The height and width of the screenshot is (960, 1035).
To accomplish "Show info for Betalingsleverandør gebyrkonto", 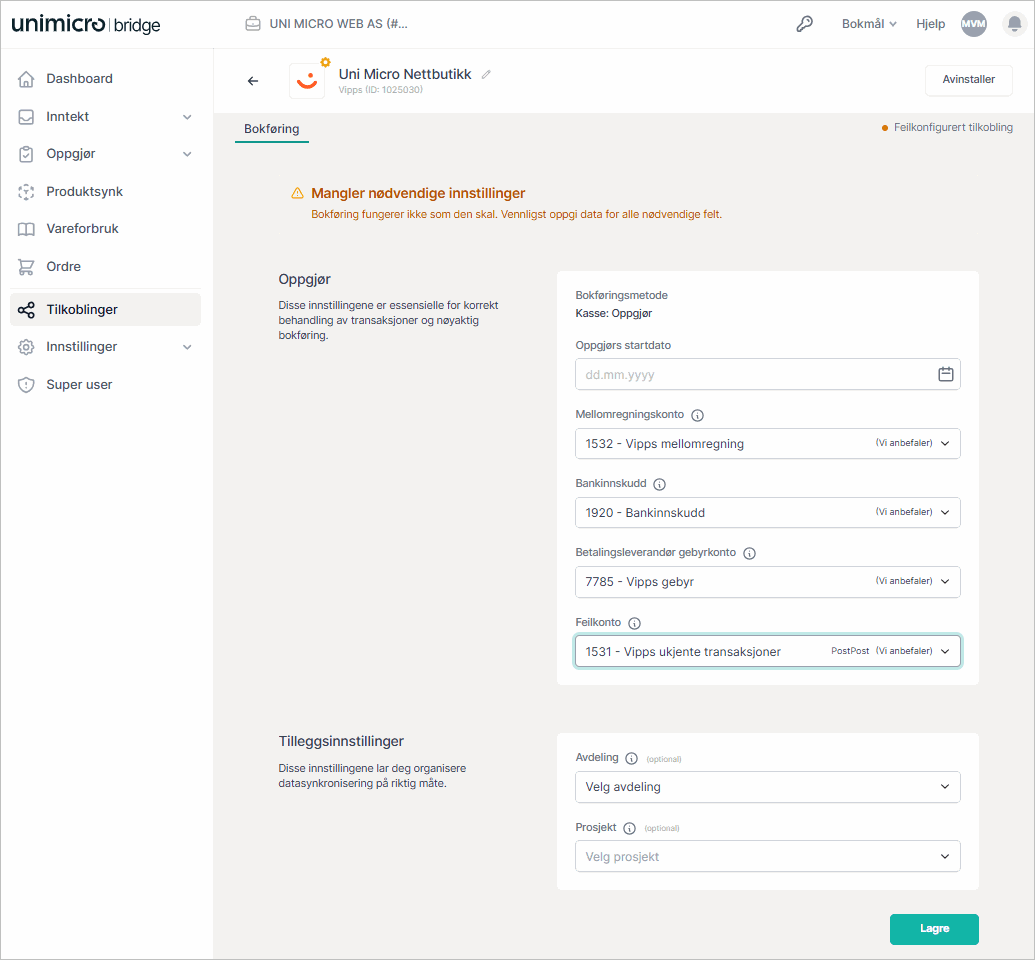I will pos(749,553).
